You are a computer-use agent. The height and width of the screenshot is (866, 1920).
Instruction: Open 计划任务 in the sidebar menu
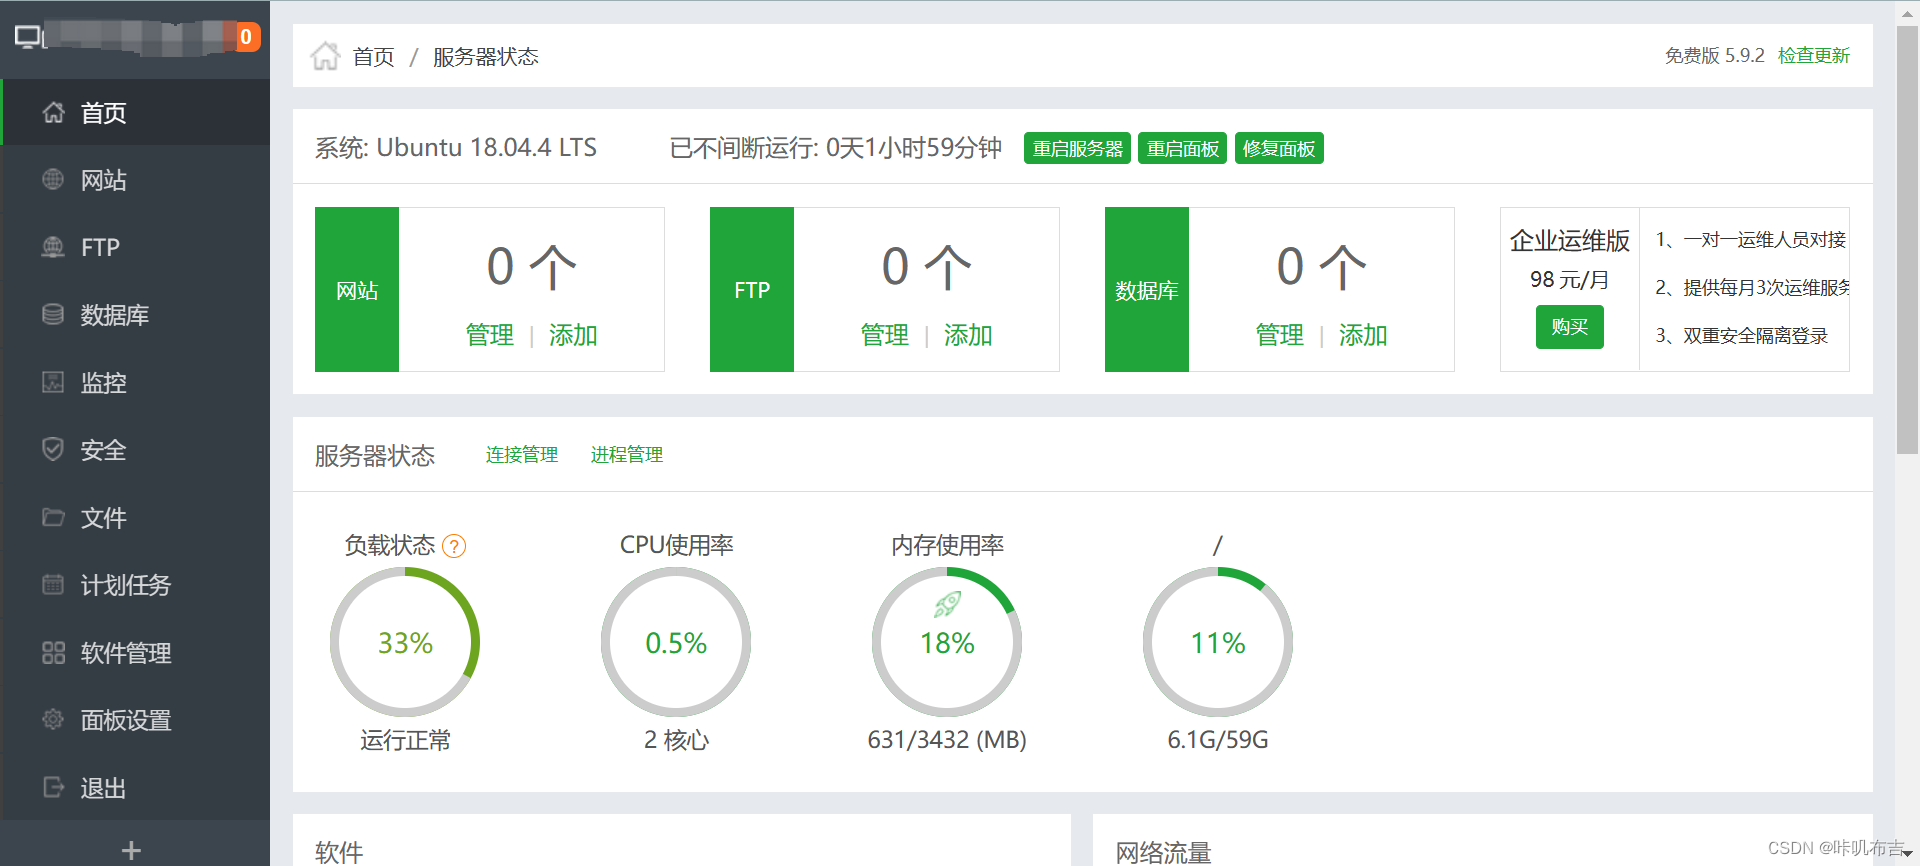tap(135, 585)
